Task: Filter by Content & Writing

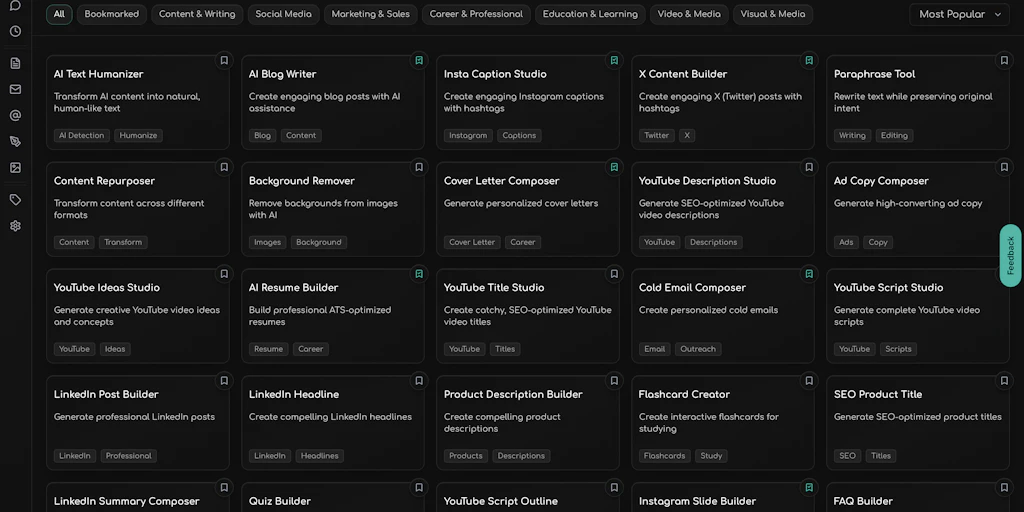Action: pos(197,14)
